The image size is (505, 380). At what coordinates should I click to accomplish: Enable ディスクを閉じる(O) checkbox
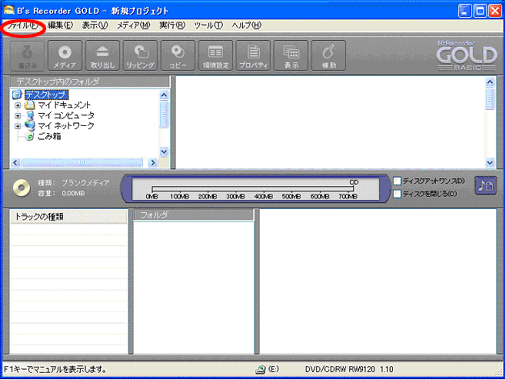(x=397, y=194)
